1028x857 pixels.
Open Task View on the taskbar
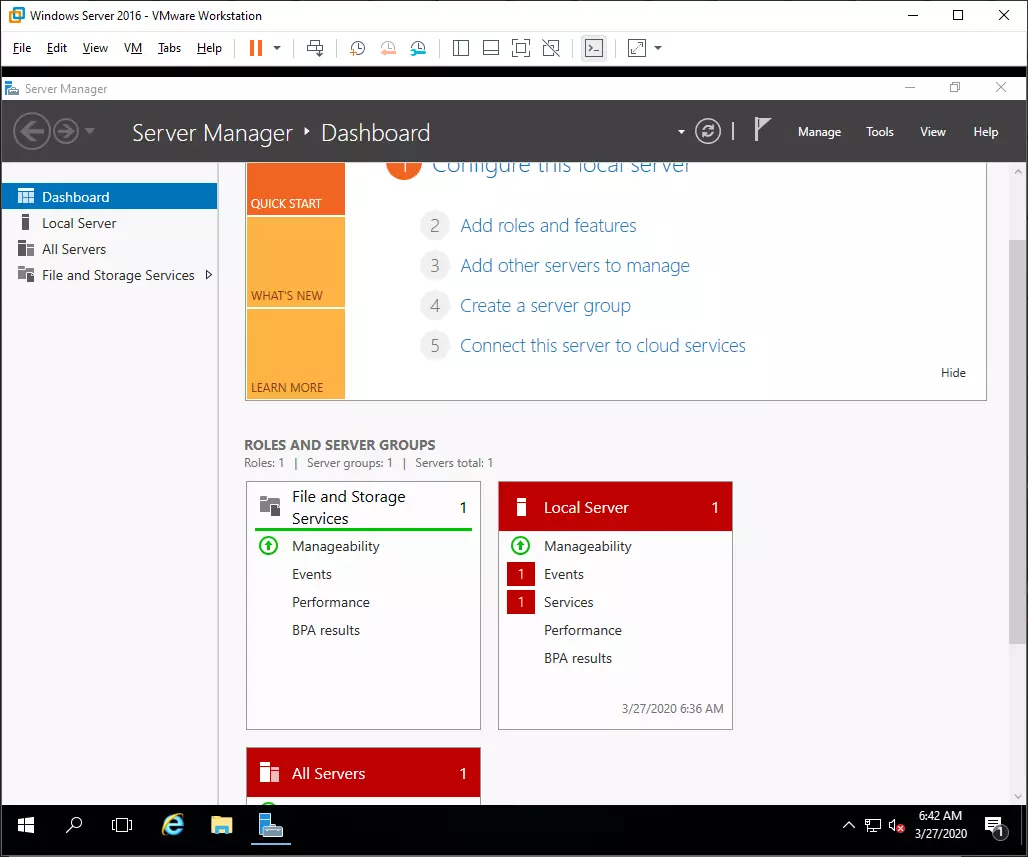(122, 825)
